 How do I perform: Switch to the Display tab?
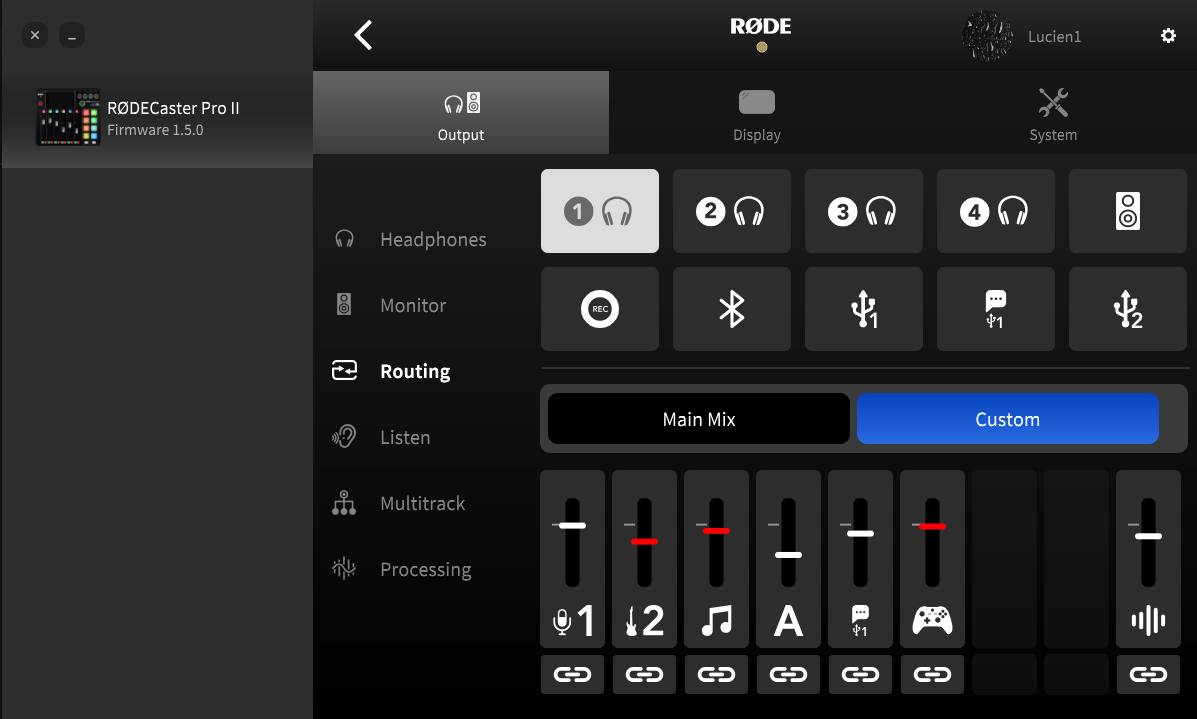pyautogui.click(x=757, y=113)
